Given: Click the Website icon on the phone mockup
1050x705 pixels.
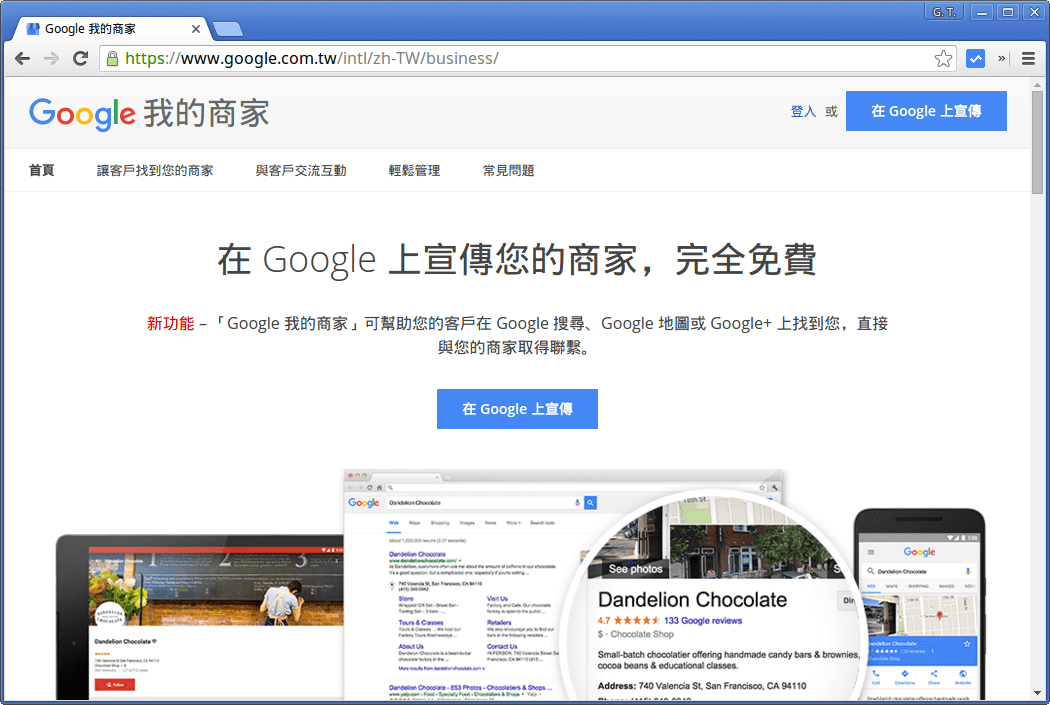Looking at the screenshot, I should [x=962, y=674].
